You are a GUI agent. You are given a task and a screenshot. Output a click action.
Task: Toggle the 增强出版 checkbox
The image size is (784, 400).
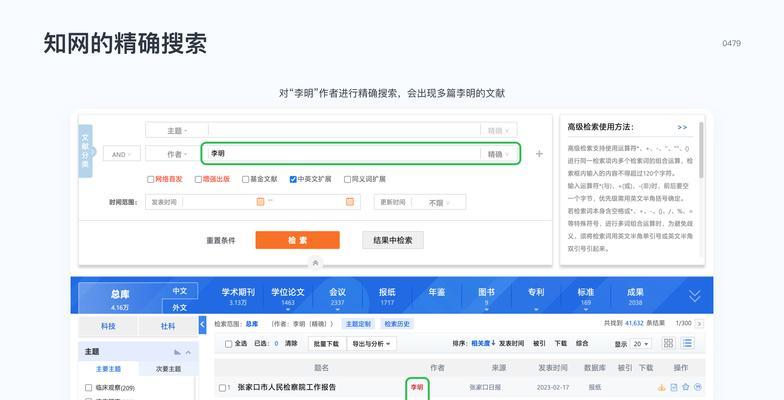tap(198, 179)
